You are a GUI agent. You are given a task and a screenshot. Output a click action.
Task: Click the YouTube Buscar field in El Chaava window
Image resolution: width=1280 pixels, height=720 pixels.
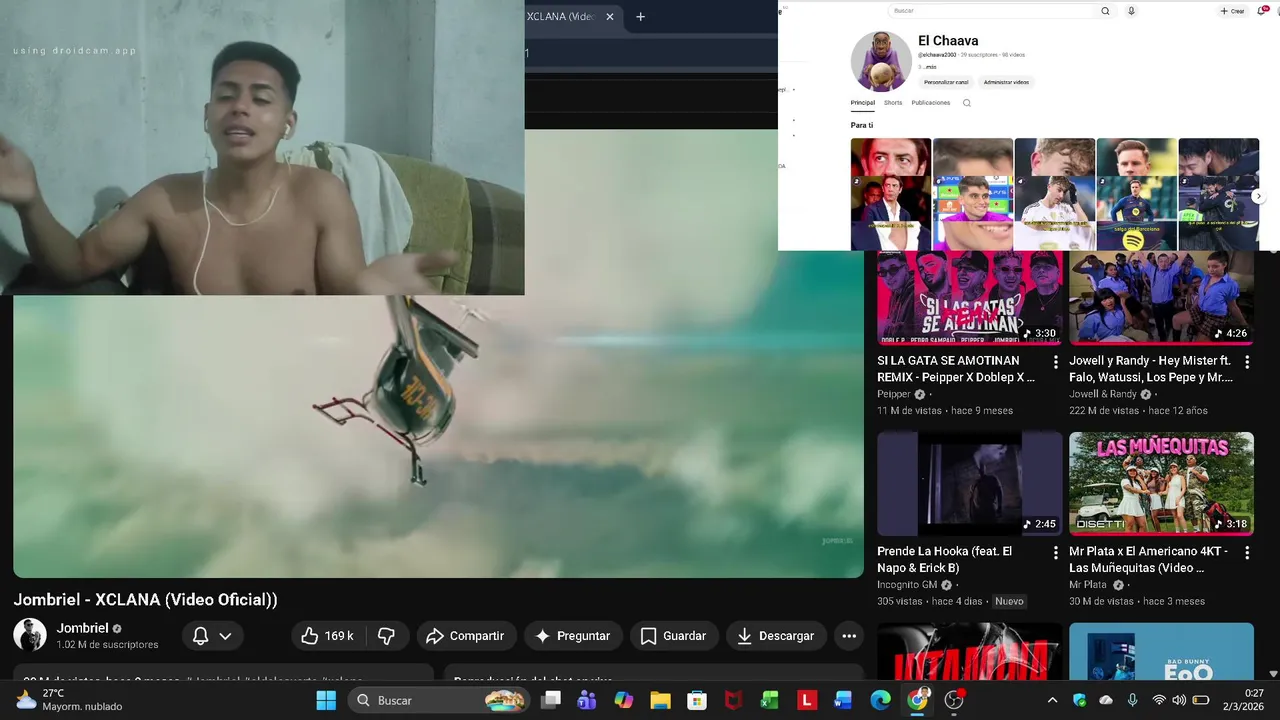tap(993, 11)
